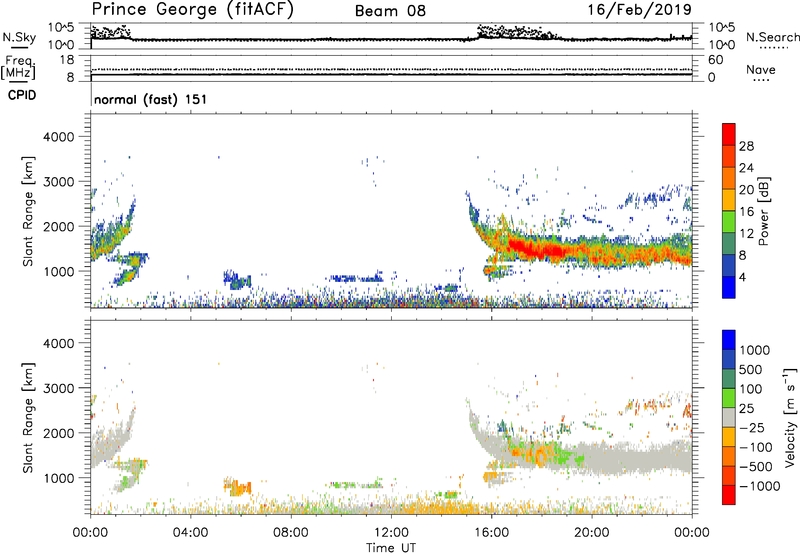Click the "04:00" time tick label
The width and height of the screenshot is (800, 554).
click(x=190, y=533)
